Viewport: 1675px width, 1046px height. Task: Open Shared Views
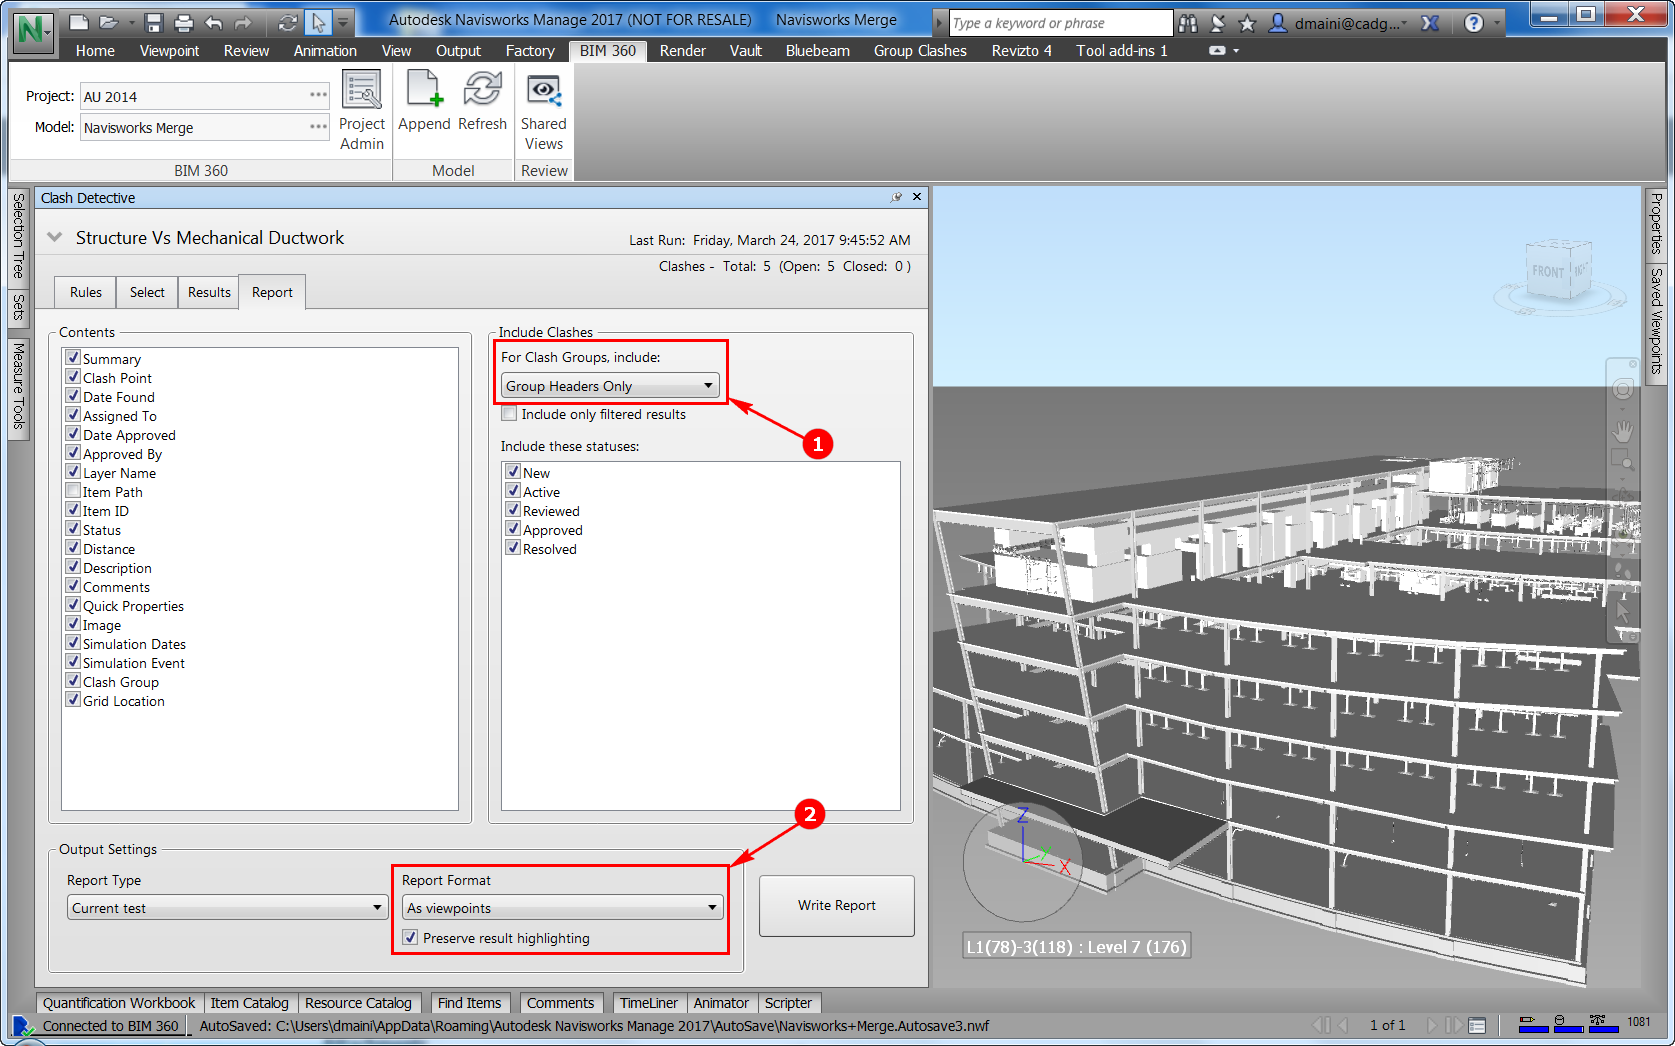544,111
